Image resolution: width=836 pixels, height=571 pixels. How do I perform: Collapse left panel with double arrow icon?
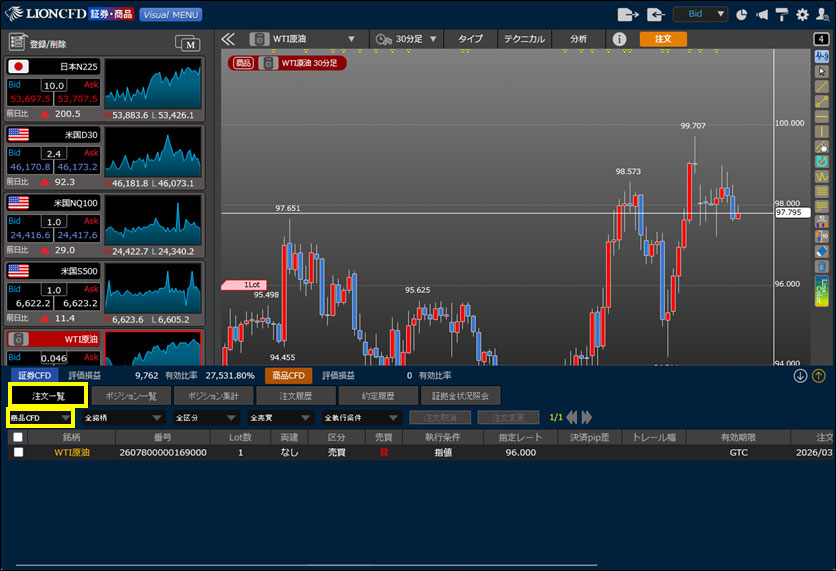pos(228,39)
